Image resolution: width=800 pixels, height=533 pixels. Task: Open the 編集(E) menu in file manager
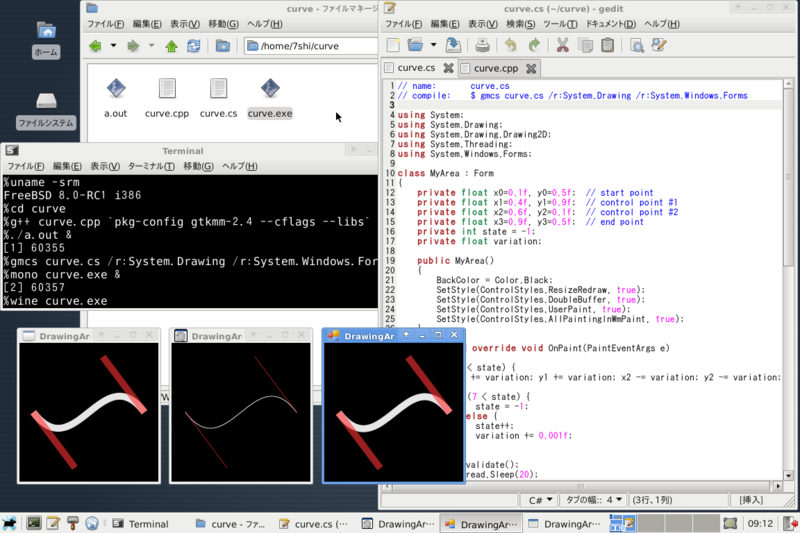tap(147, 24)
